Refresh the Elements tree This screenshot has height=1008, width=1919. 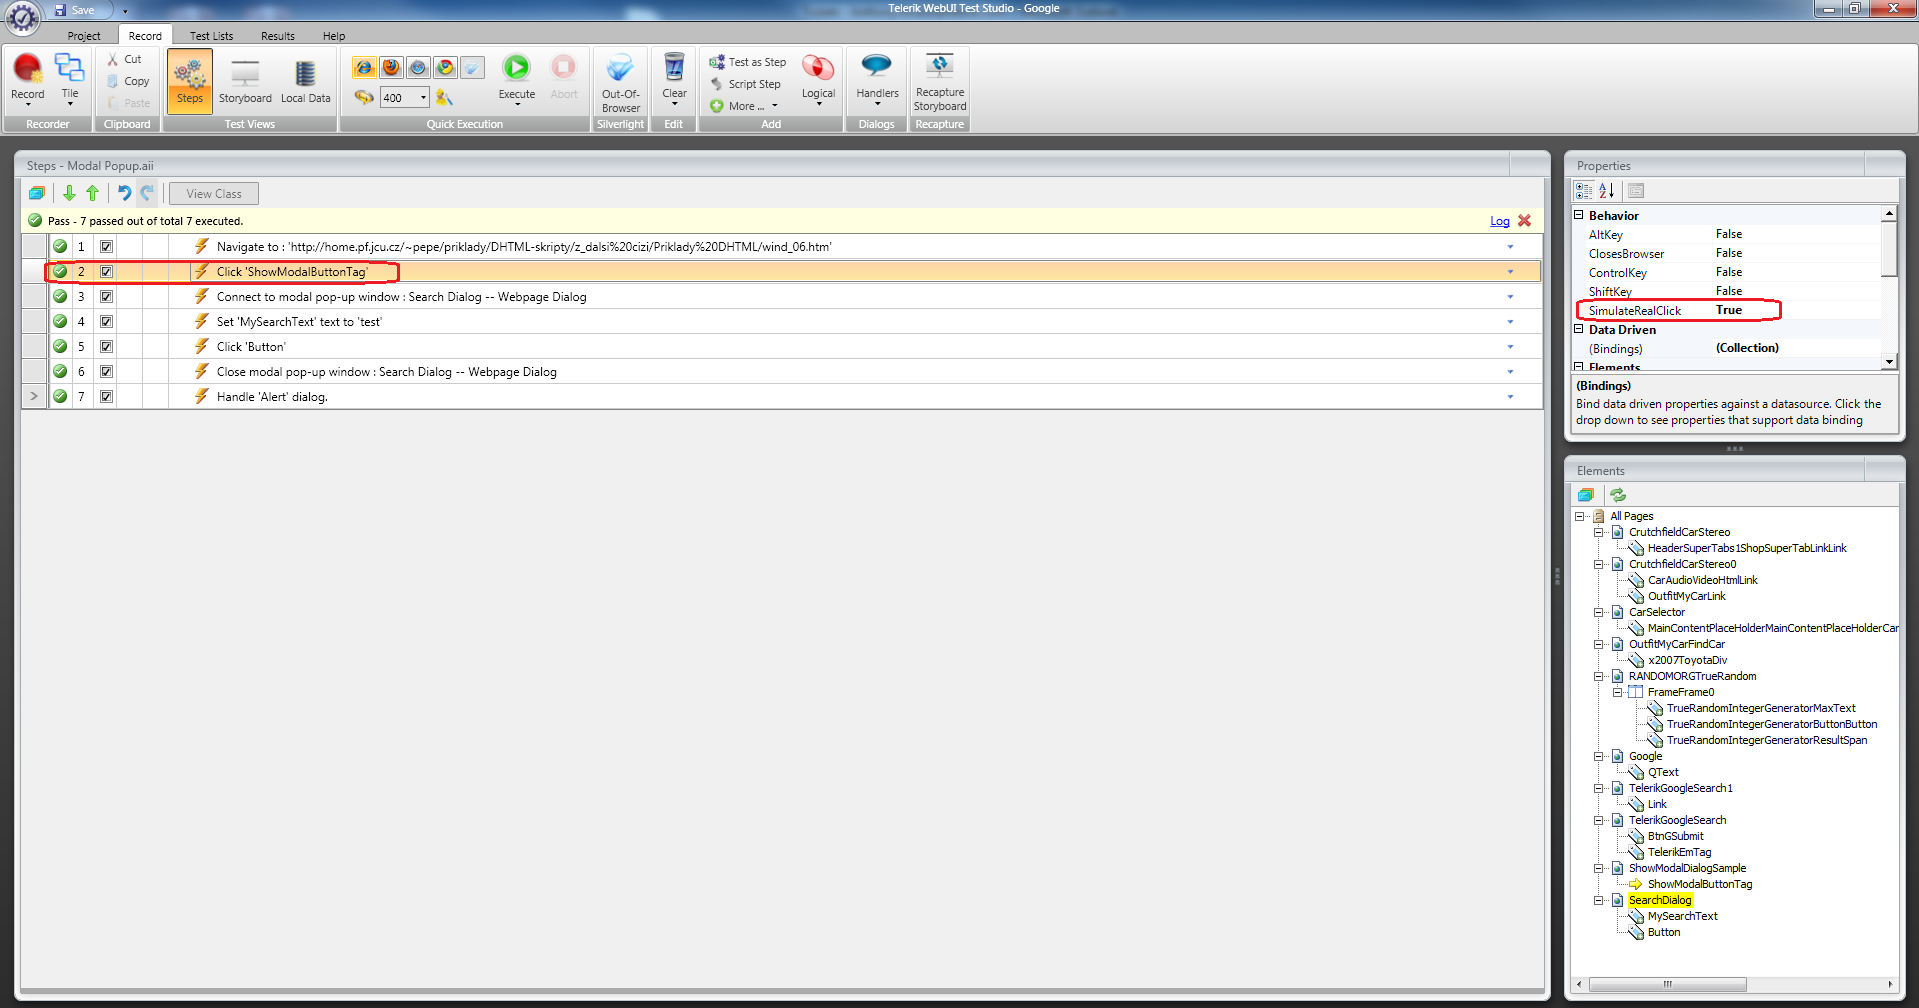point(1618,495)
